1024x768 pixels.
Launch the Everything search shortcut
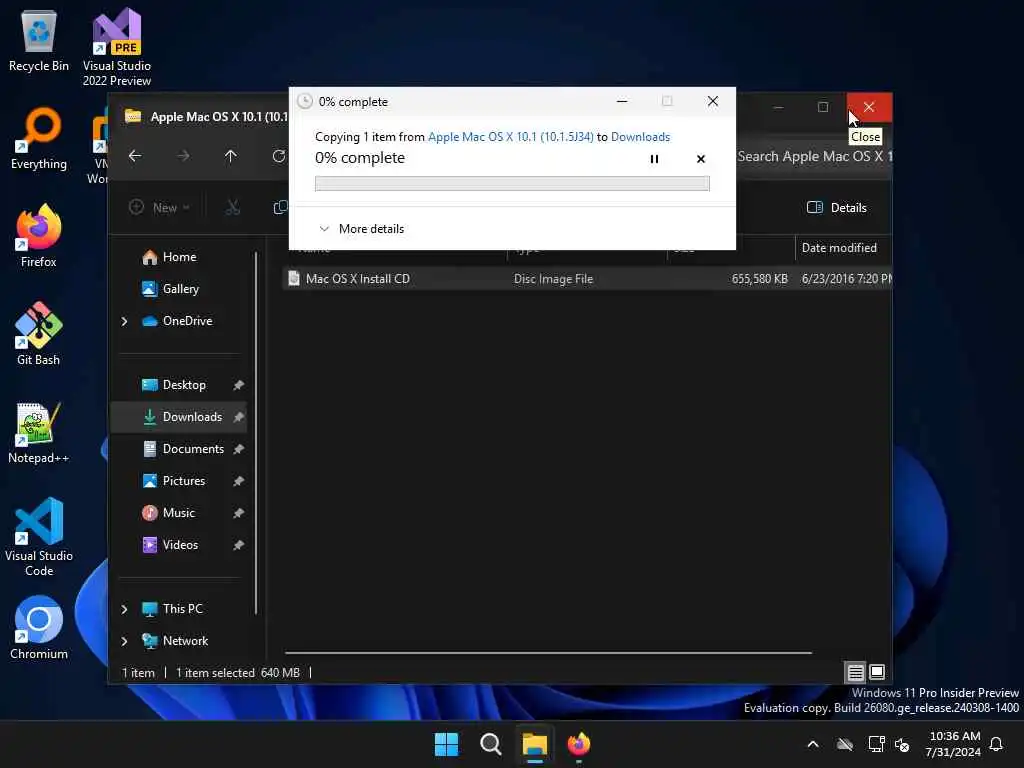coord(39,138)
